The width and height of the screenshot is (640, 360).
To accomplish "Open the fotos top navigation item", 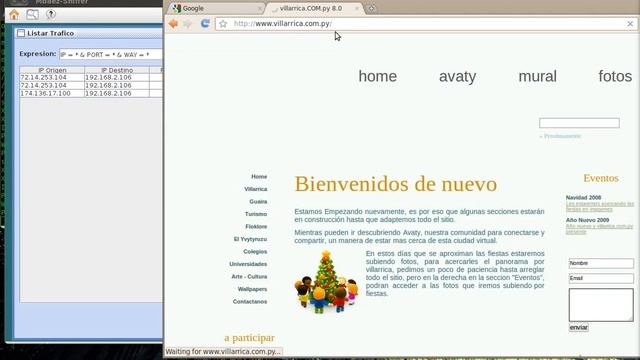I will [615, 76].
